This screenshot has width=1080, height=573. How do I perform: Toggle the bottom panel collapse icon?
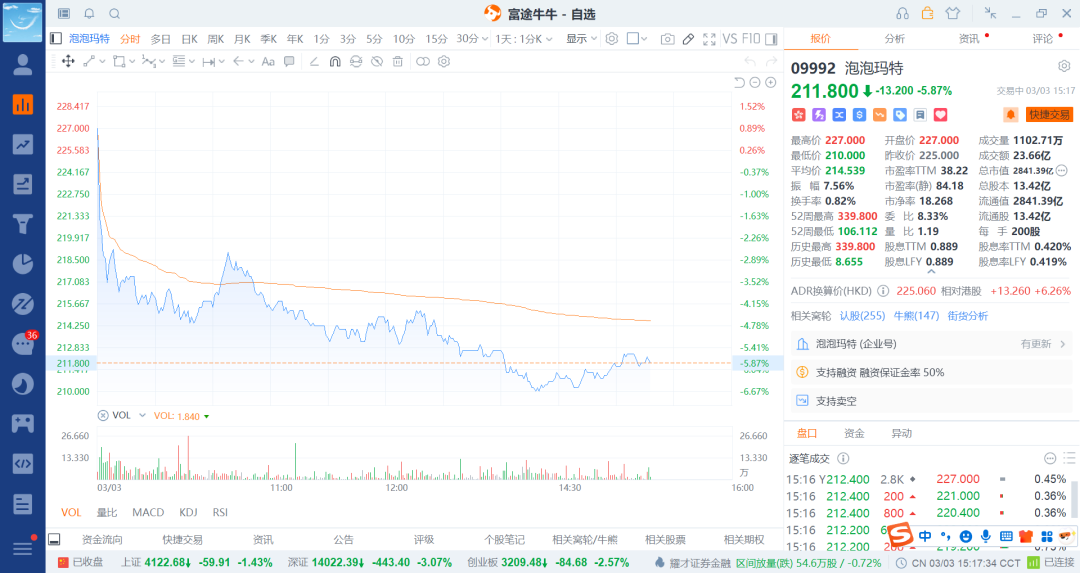(54, 539)
